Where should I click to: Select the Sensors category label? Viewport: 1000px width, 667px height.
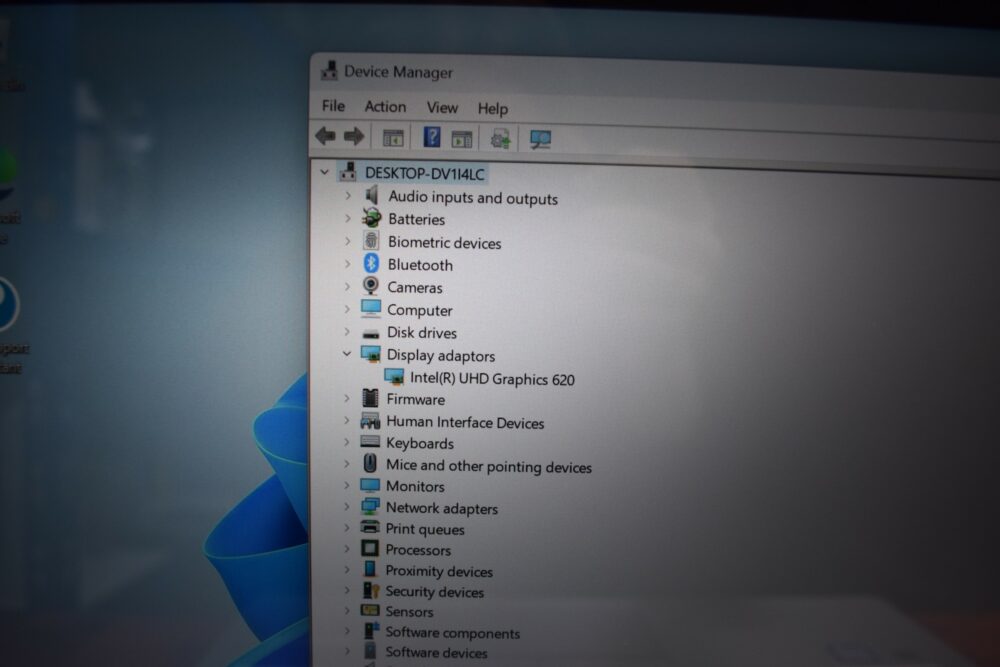(409, 612)
